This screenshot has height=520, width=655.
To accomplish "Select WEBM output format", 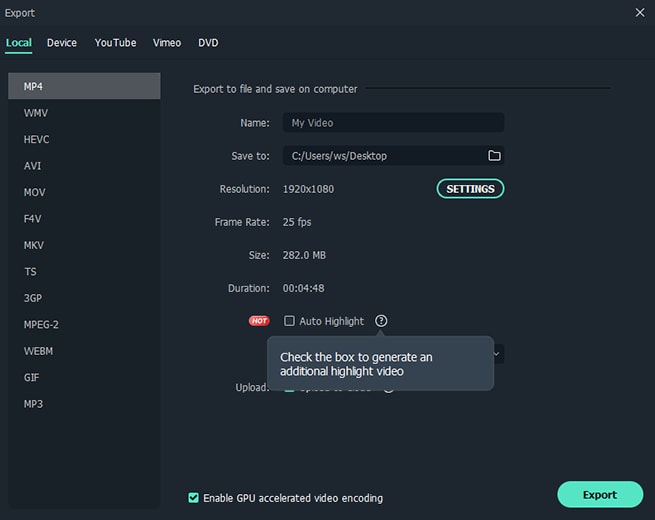I will point(84,351).
